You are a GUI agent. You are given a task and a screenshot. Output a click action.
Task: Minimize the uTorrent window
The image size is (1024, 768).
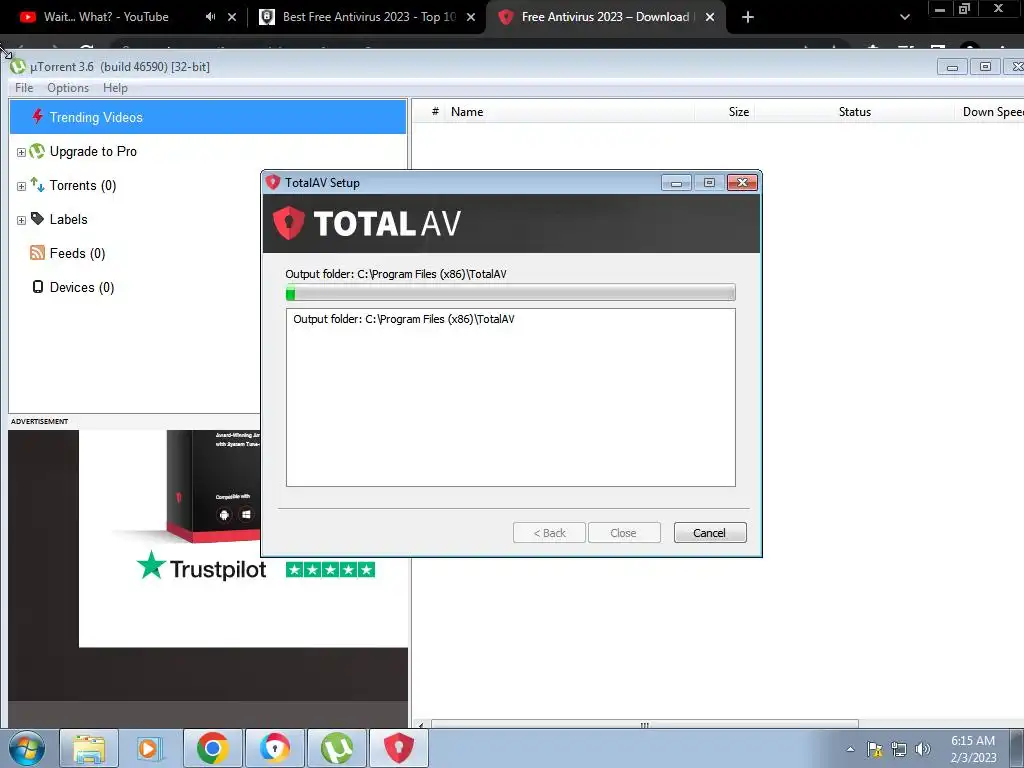952,67
